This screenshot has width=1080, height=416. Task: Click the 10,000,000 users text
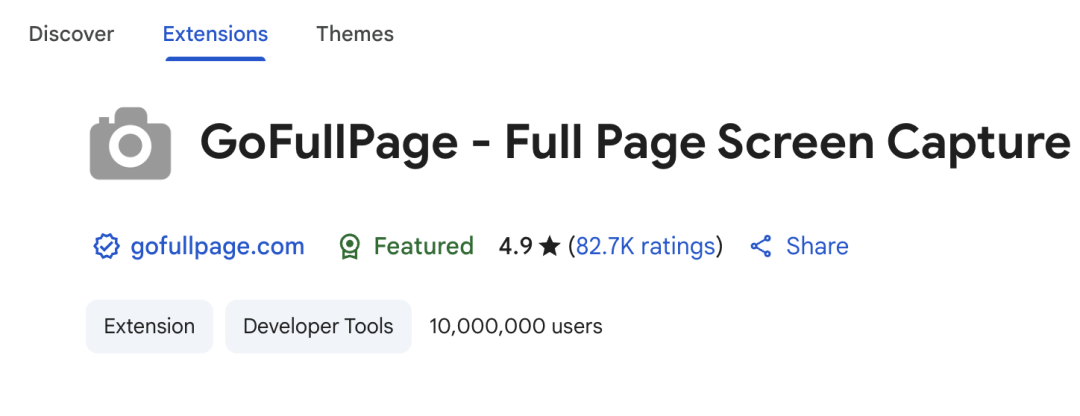point(515,326)
